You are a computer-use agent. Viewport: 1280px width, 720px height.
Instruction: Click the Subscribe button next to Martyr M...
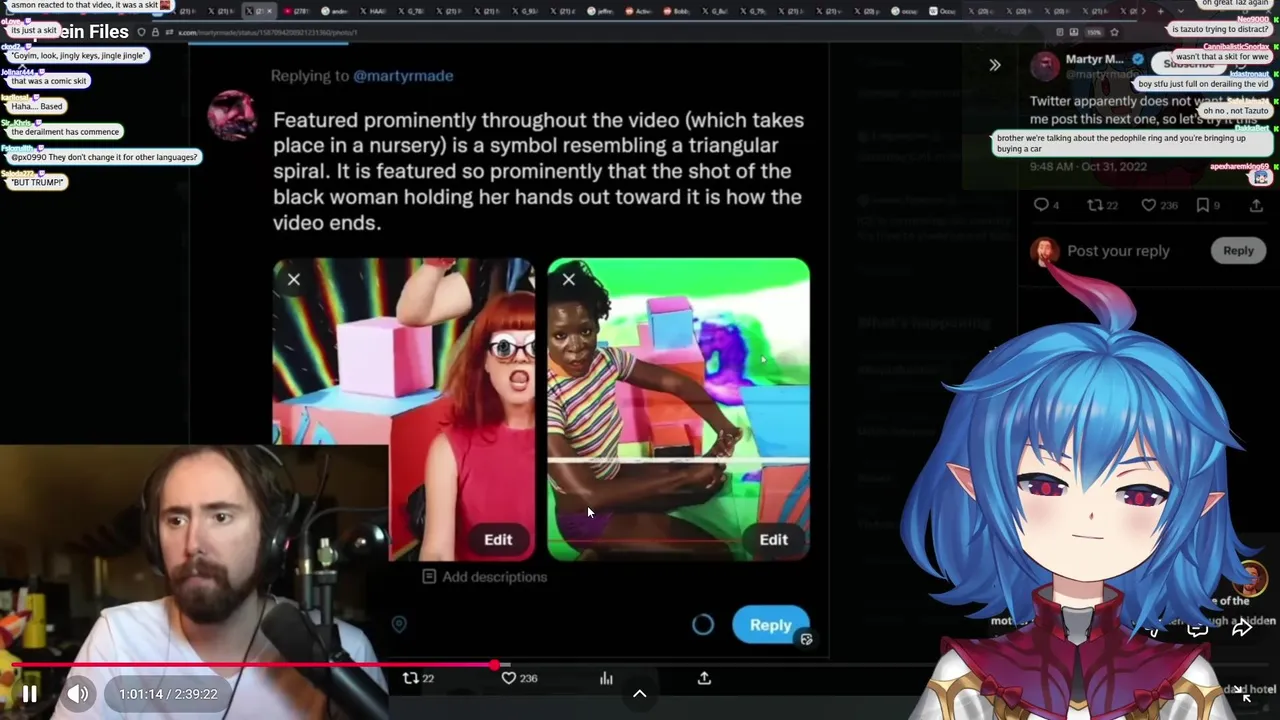pos(1188,63)
